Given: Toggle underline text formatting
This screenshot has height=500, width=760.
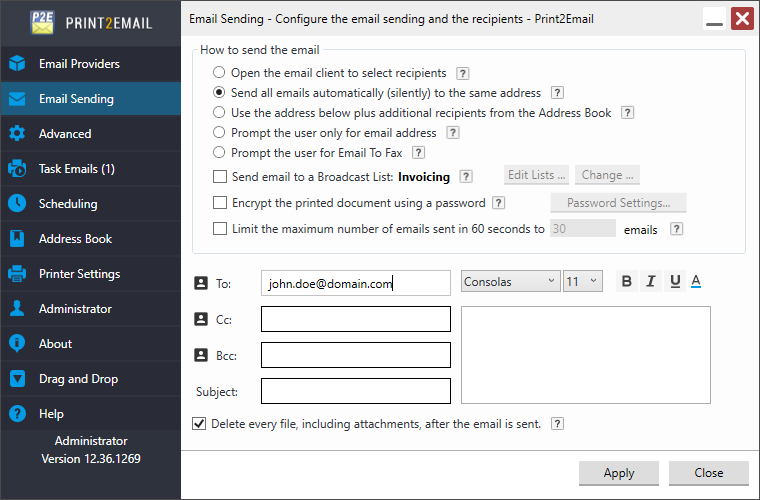Looking at the screenshot, I should 674,282.
